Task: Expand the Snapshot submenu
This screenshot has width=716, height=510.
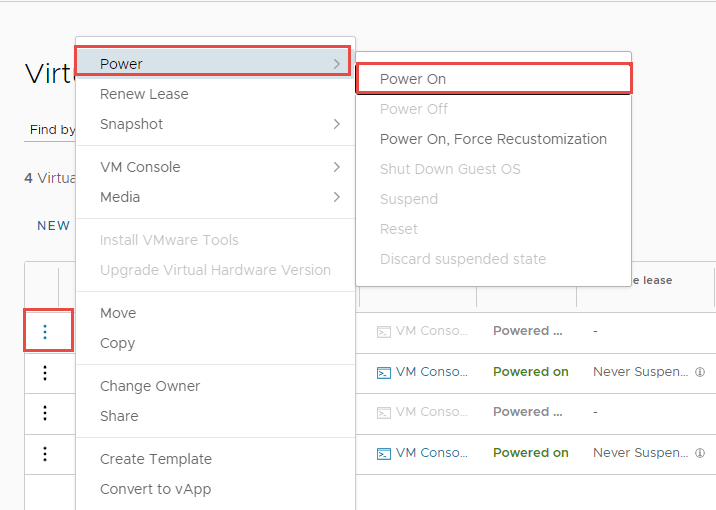Action: pos(214,124)
